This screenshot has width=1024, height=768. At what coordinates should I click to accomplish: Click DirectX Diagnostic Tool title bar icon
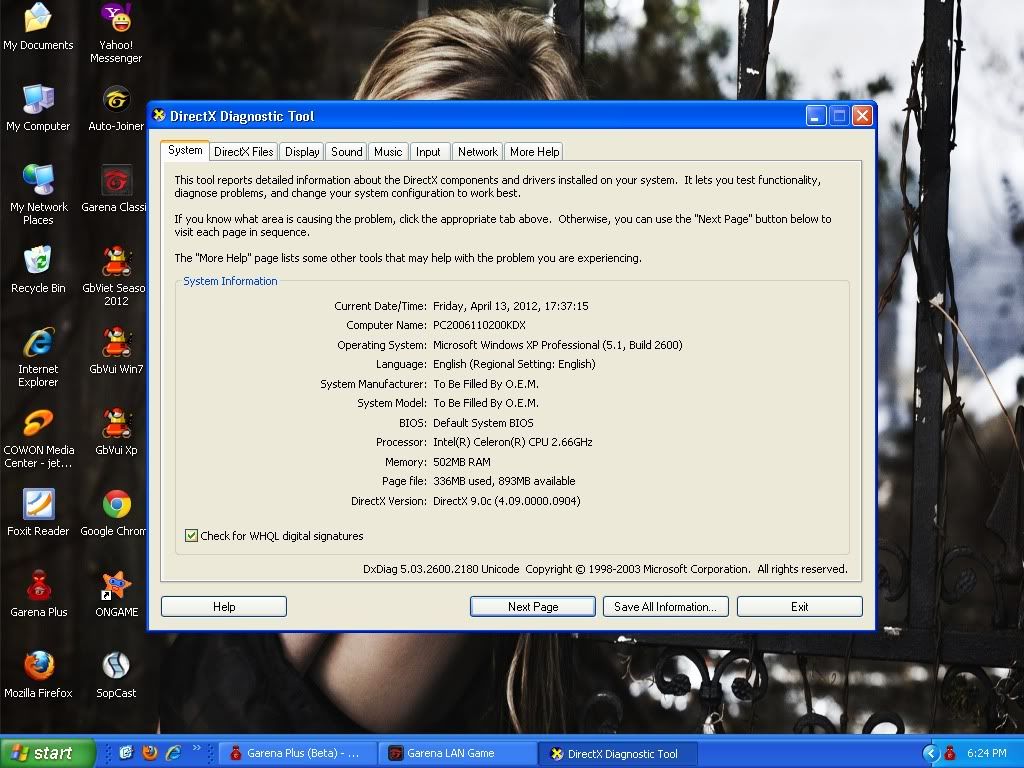(x=159, y=116)
